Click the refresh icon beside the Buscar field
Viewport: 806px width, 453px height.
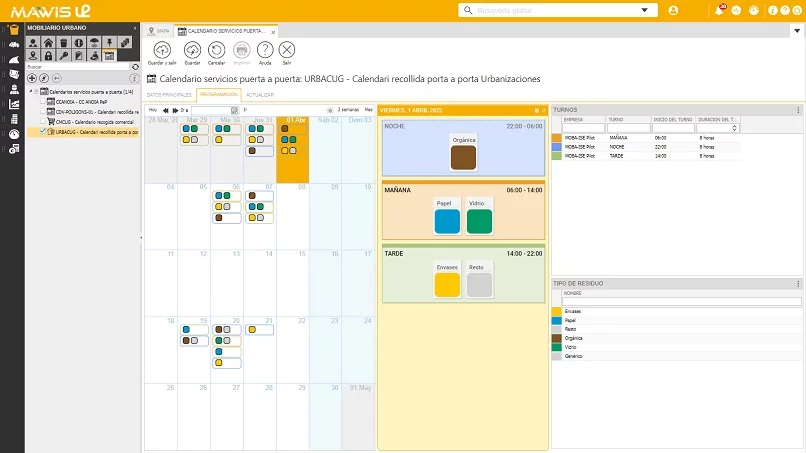tap(135, 67)
